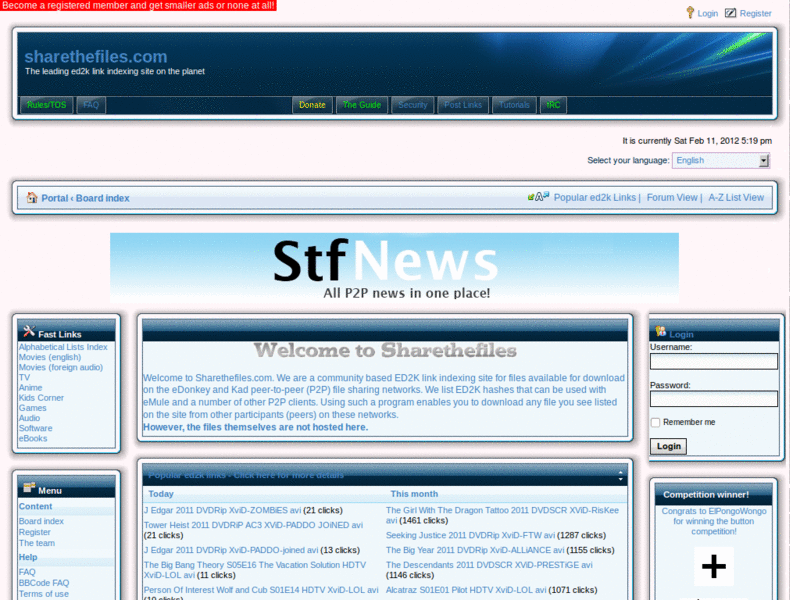This screenshot has height=600, width=800.
Task: Click the plus icon under Competition winner
Action: click(714, 566)
